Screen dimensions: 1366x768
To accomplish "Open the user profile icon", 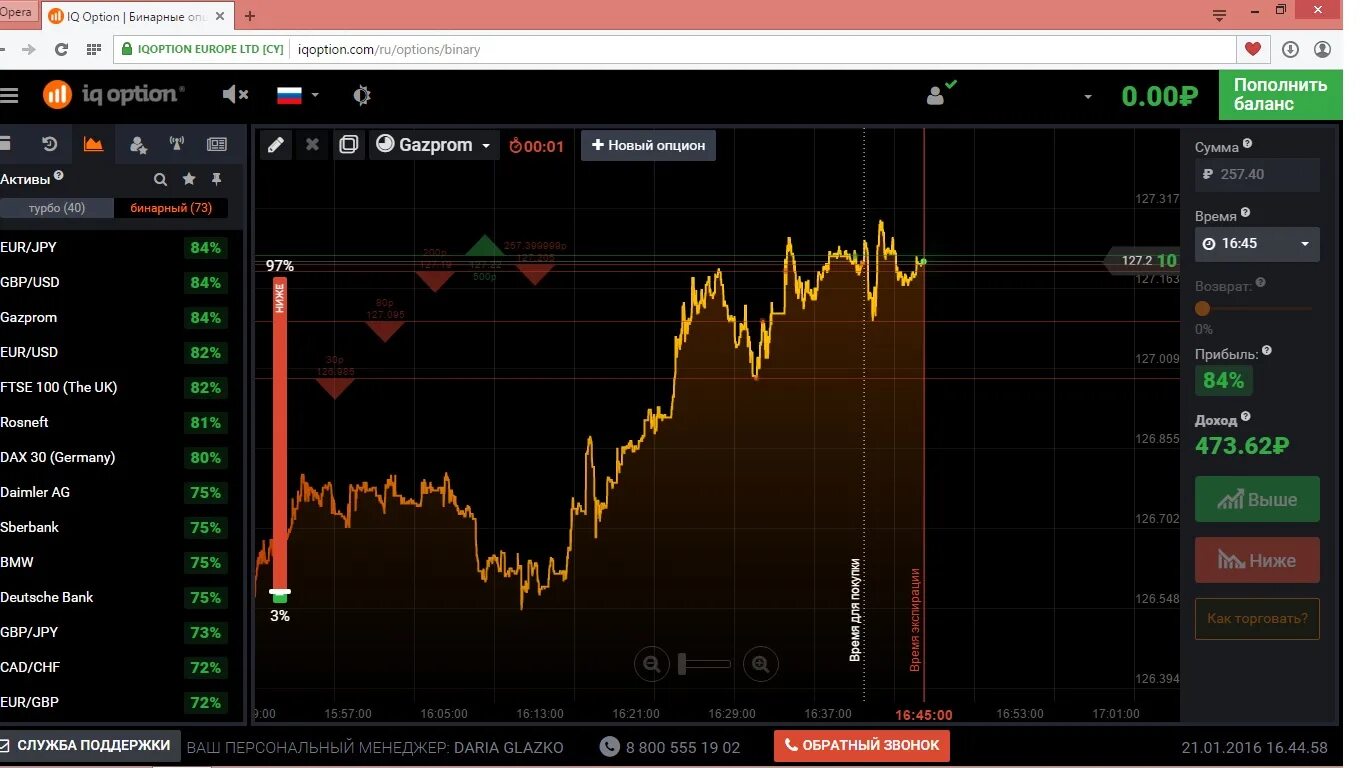I will (935, 96).
